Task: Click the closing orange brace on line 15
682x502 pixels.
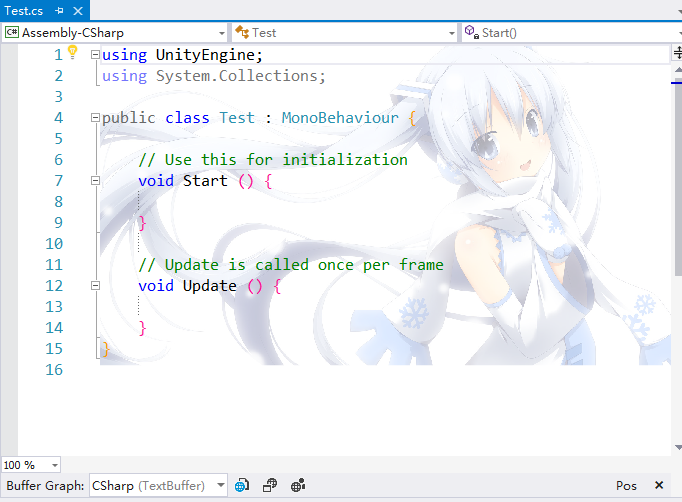Action: (x=106, y=349)
